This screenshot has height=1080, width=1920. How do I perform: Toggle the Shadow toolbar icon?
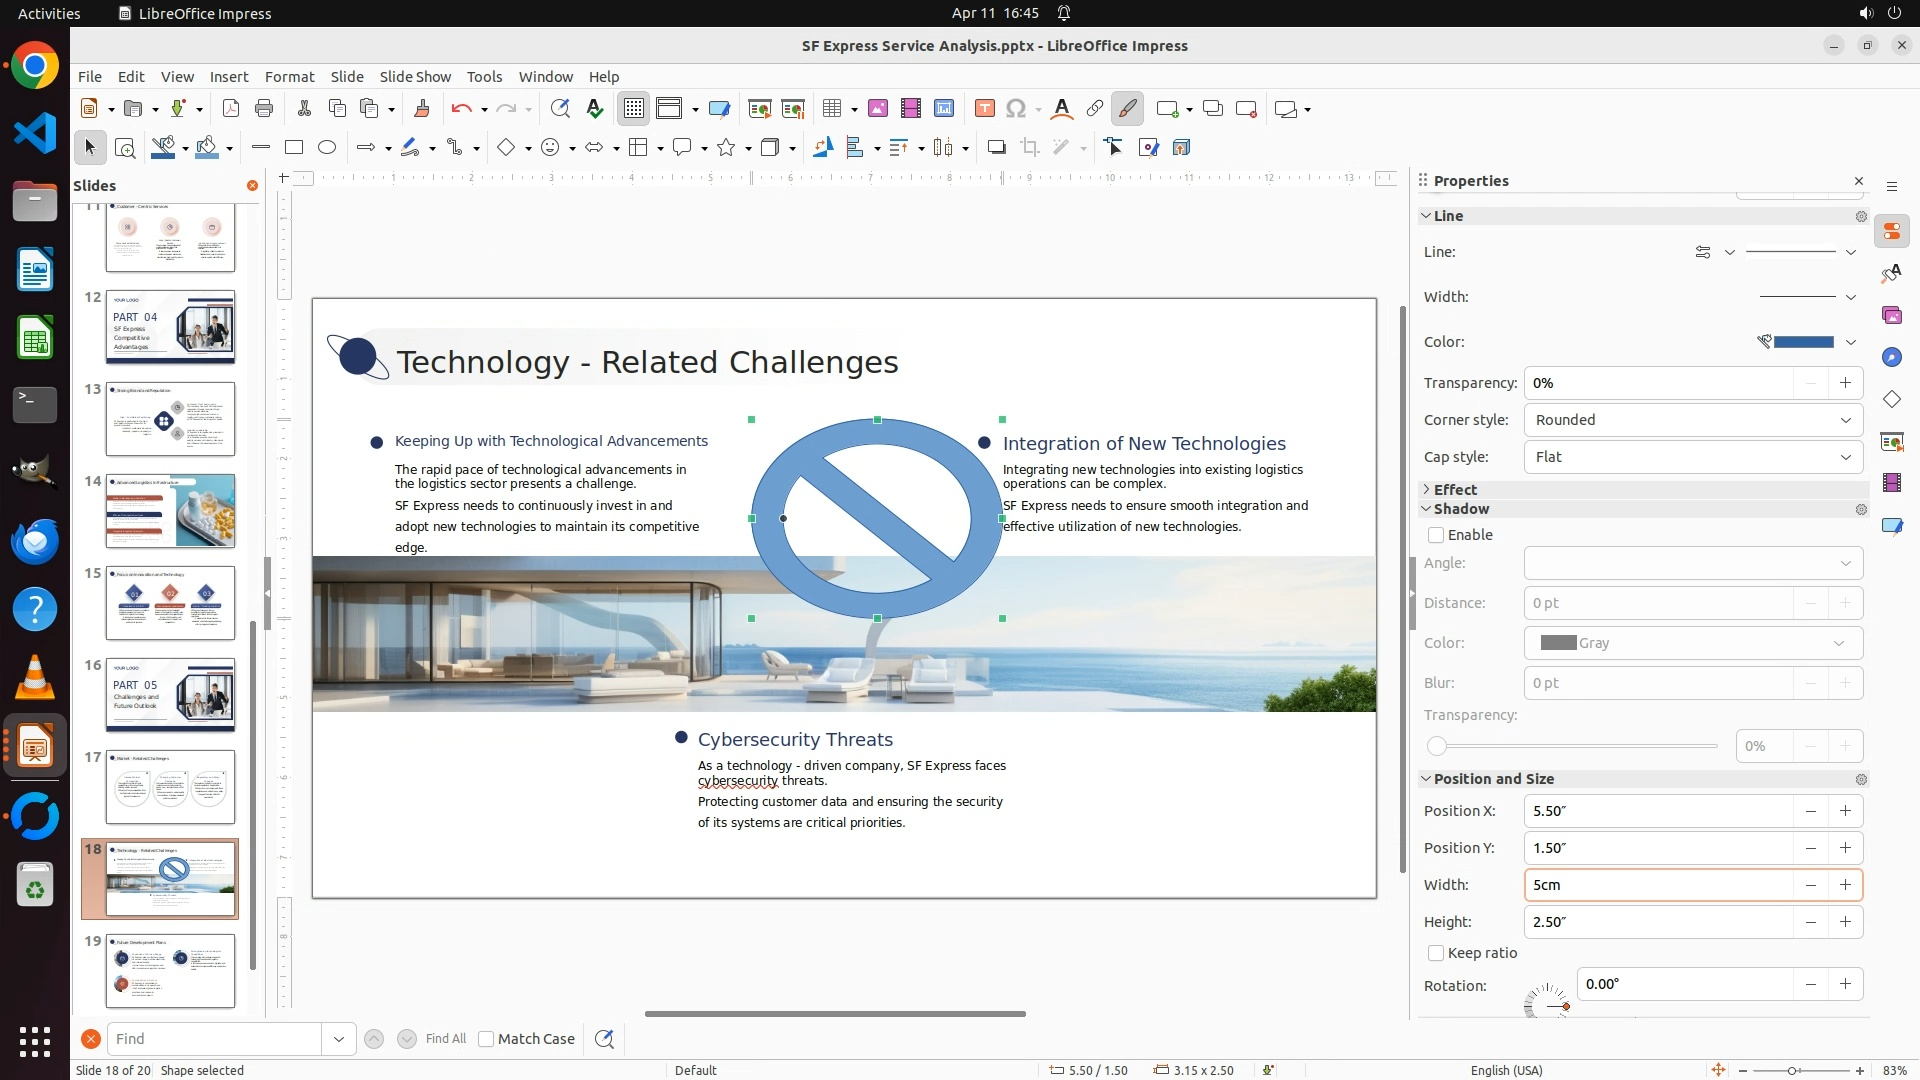[996, 148]
